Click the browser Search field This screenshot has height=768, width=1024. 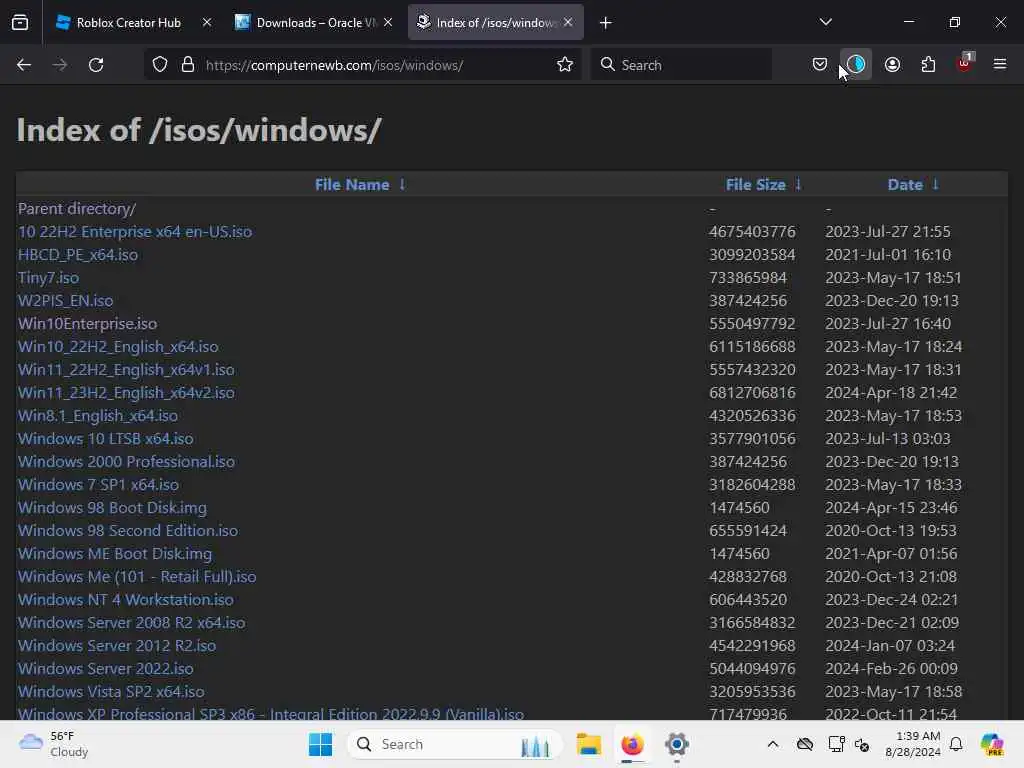coord(681,65)
